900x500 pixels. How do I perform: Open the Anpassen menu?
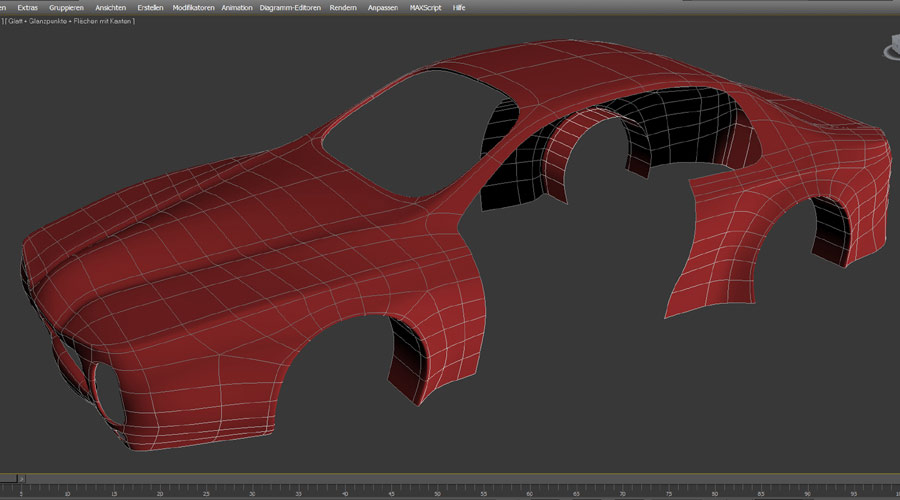382,7
